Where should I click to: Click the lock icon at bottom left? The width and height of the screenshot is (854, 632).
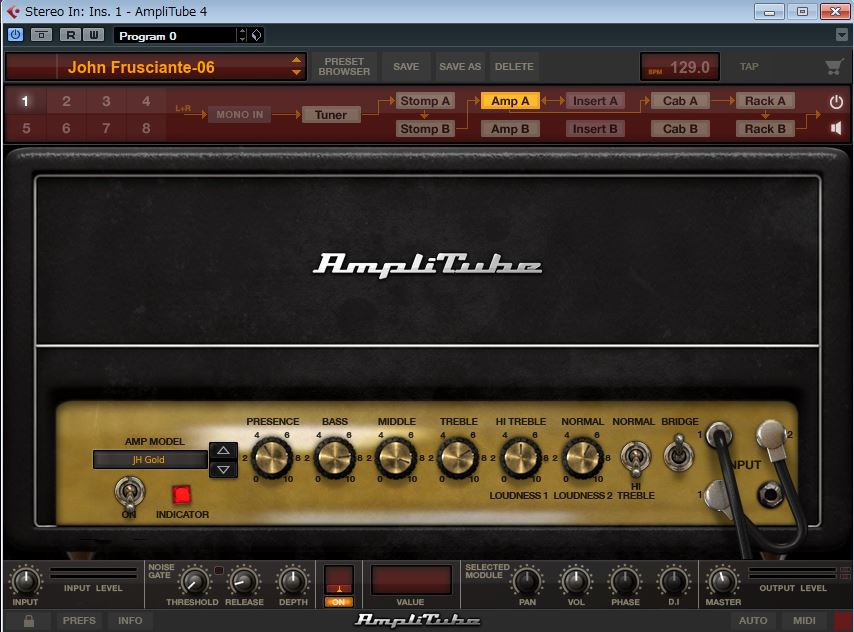pyautogui.click(x=29, y=621)
